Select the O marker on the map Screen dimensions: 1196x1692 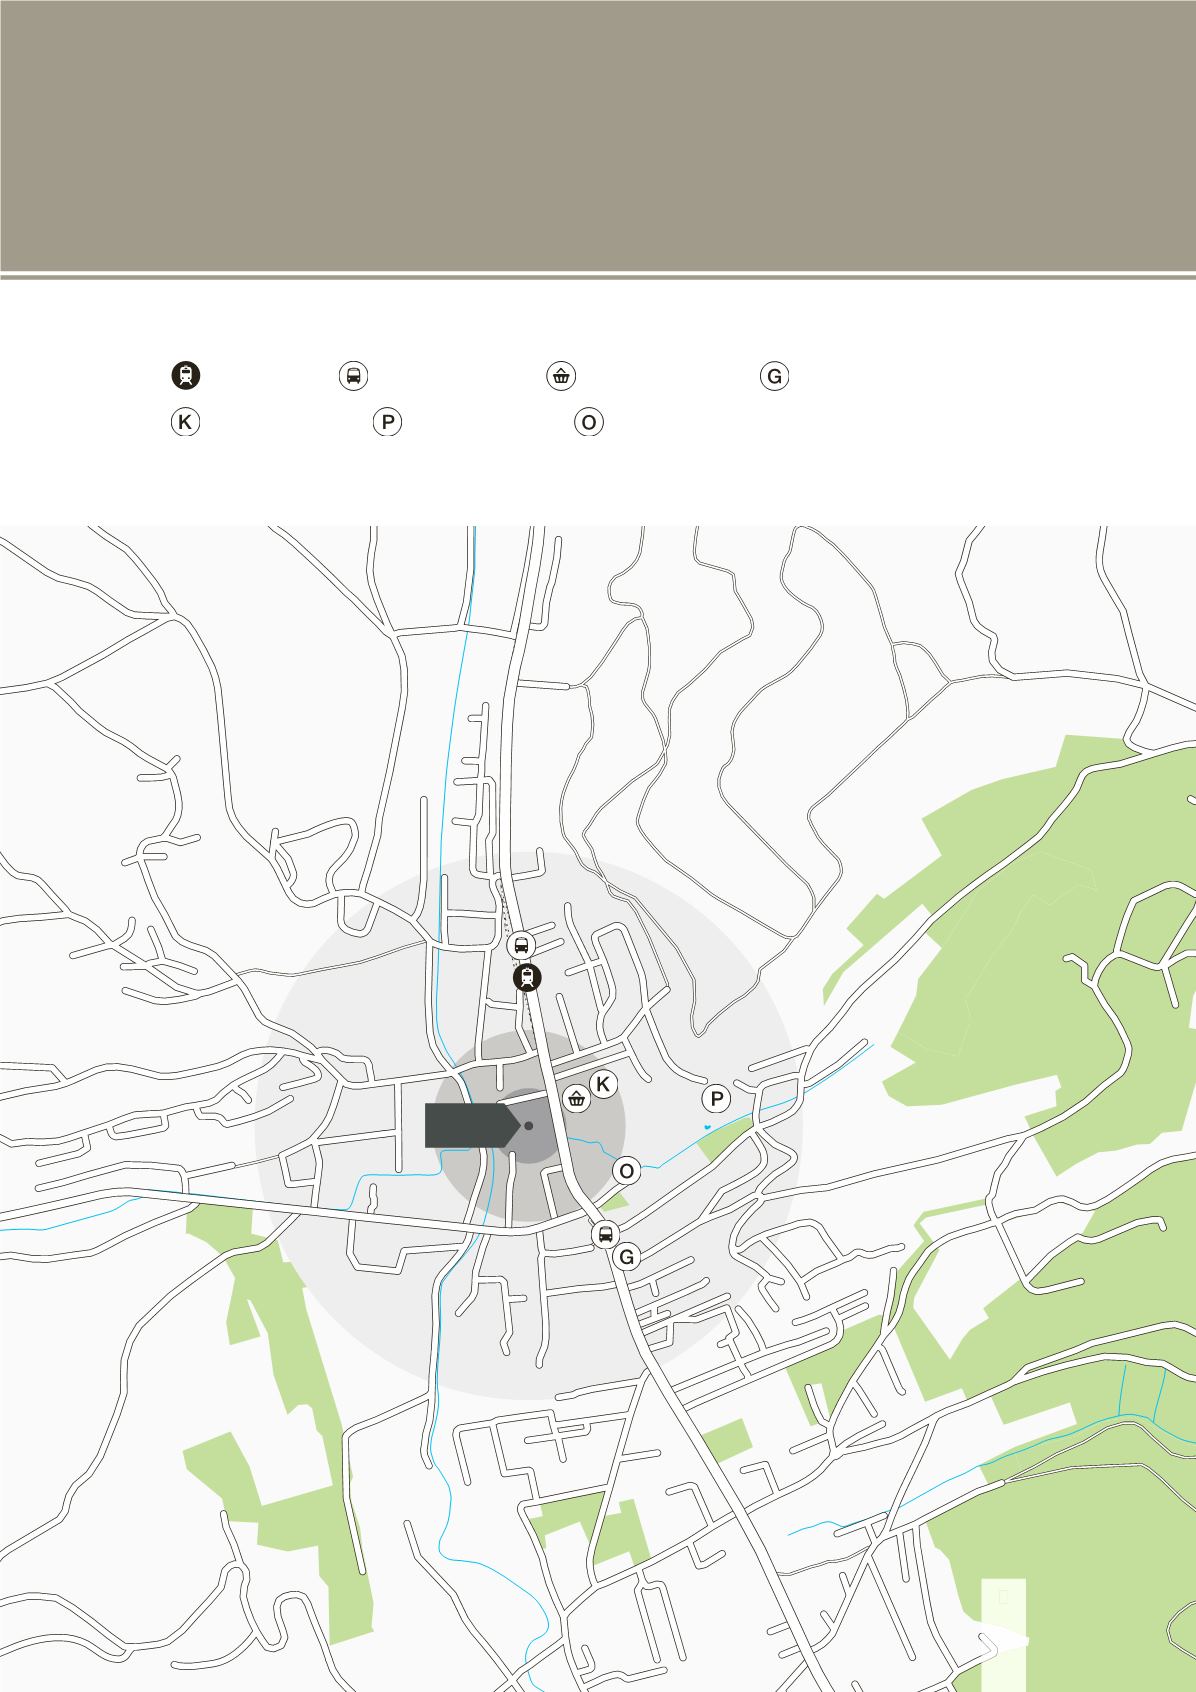tap(627, 1171)
